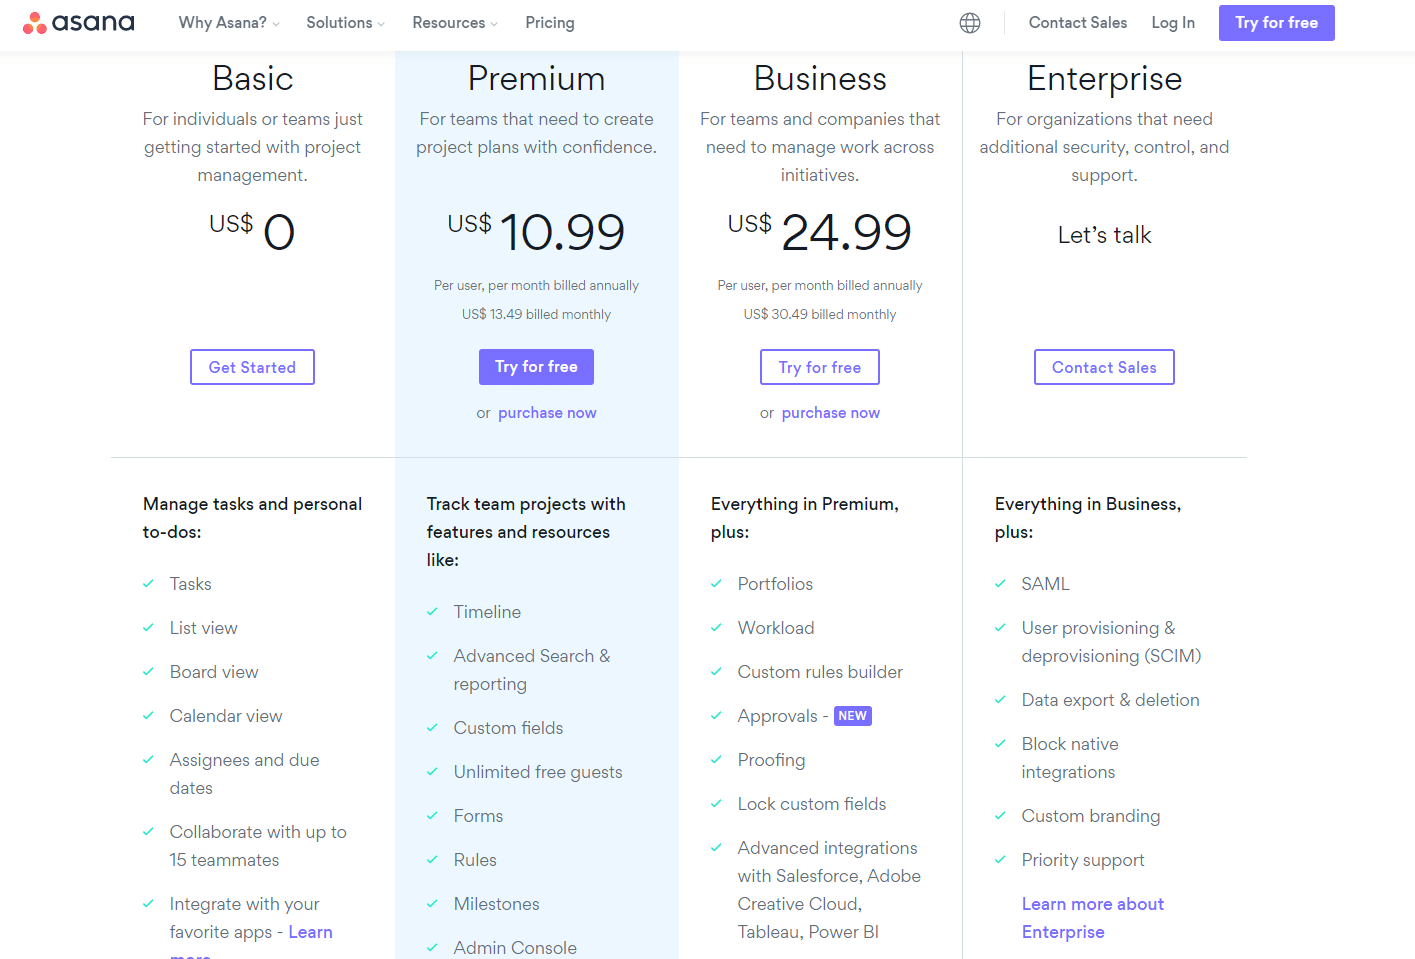Select the Pricing menu item
Image resolution: width=1415 pixels, height=959 pixels.
click(x=549, y=22)
